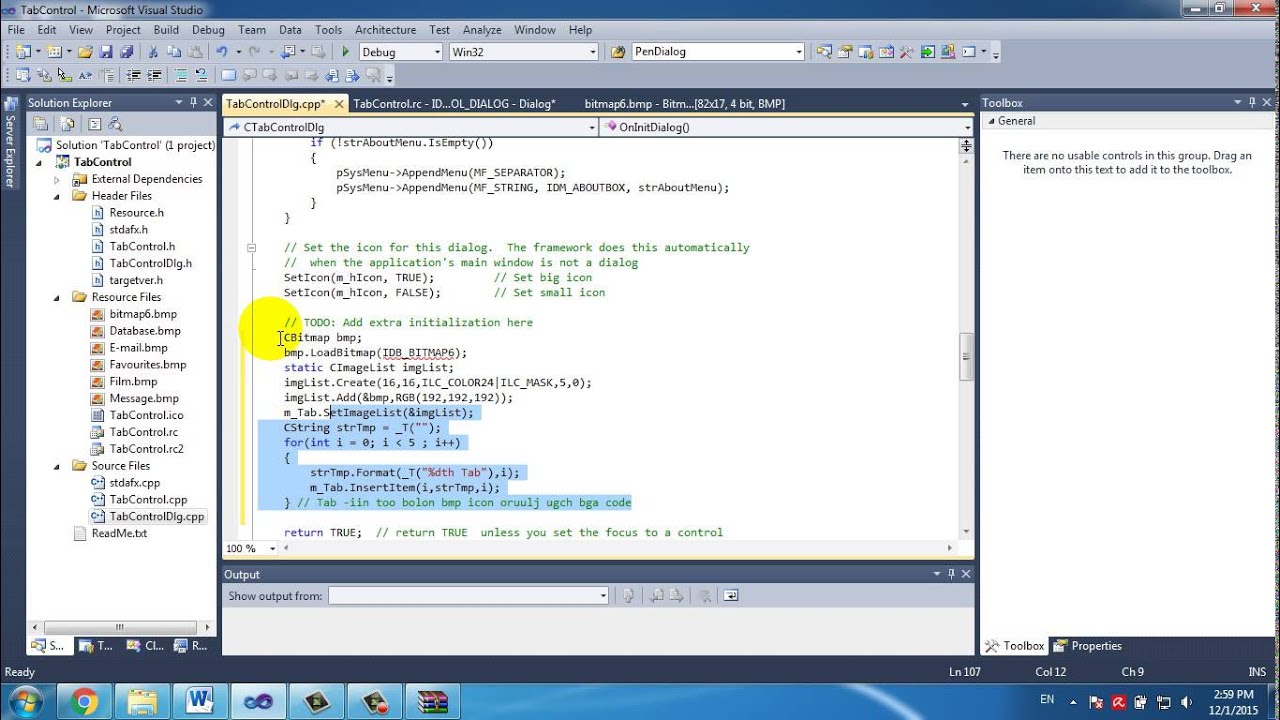Click the Find in Files icon
1280x720 pixels.
[x=618, y=52]
